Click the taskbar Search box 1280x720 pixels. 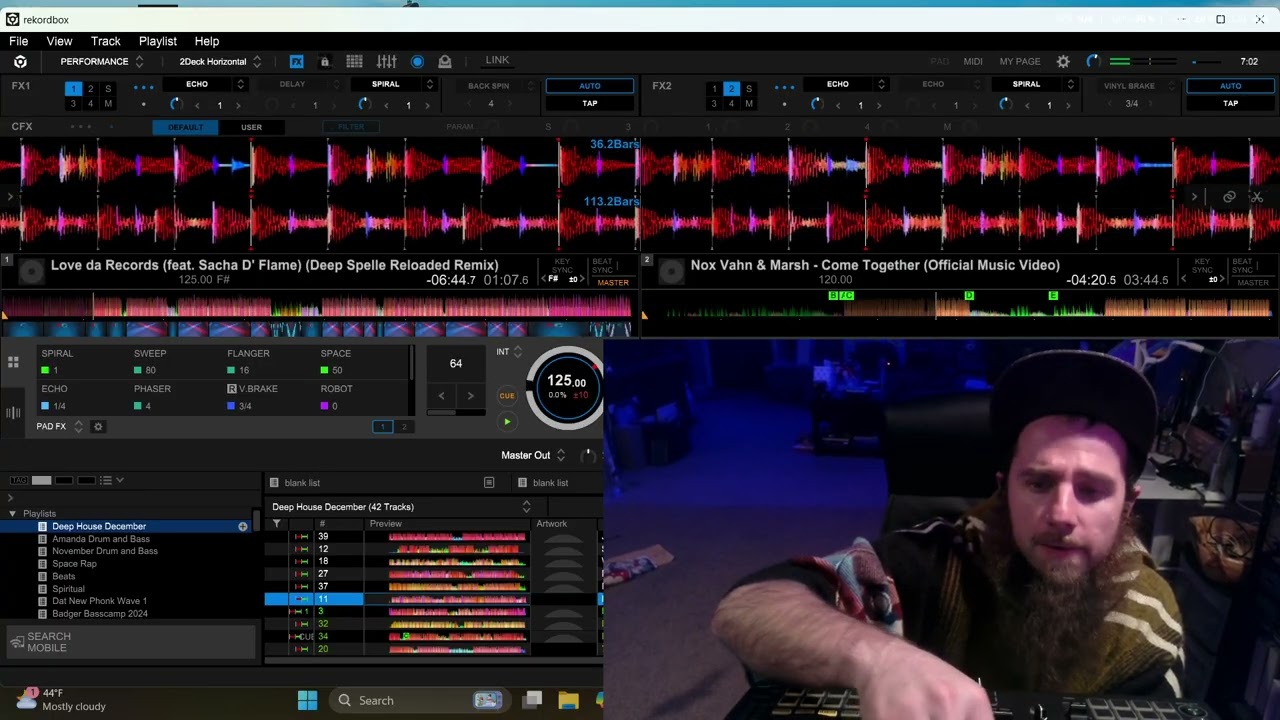tap(420, 700)
